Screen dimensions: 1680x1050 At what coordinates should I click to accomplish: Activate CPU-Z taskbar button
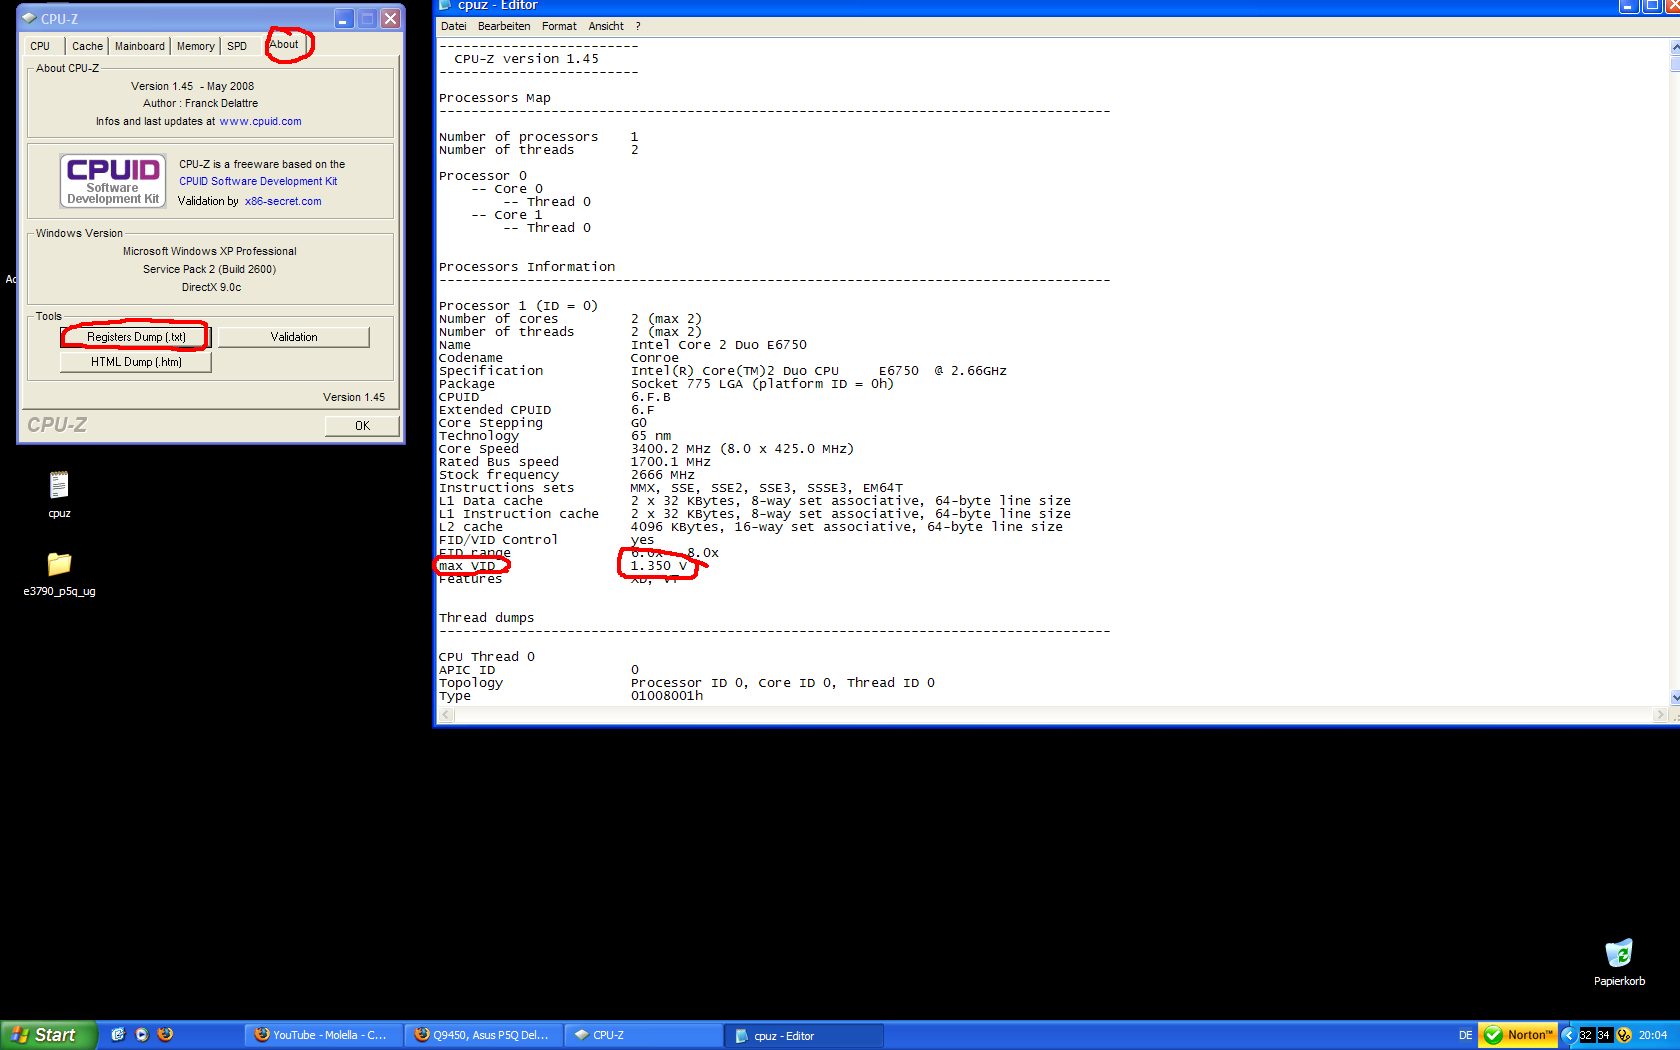(643, 1035)
